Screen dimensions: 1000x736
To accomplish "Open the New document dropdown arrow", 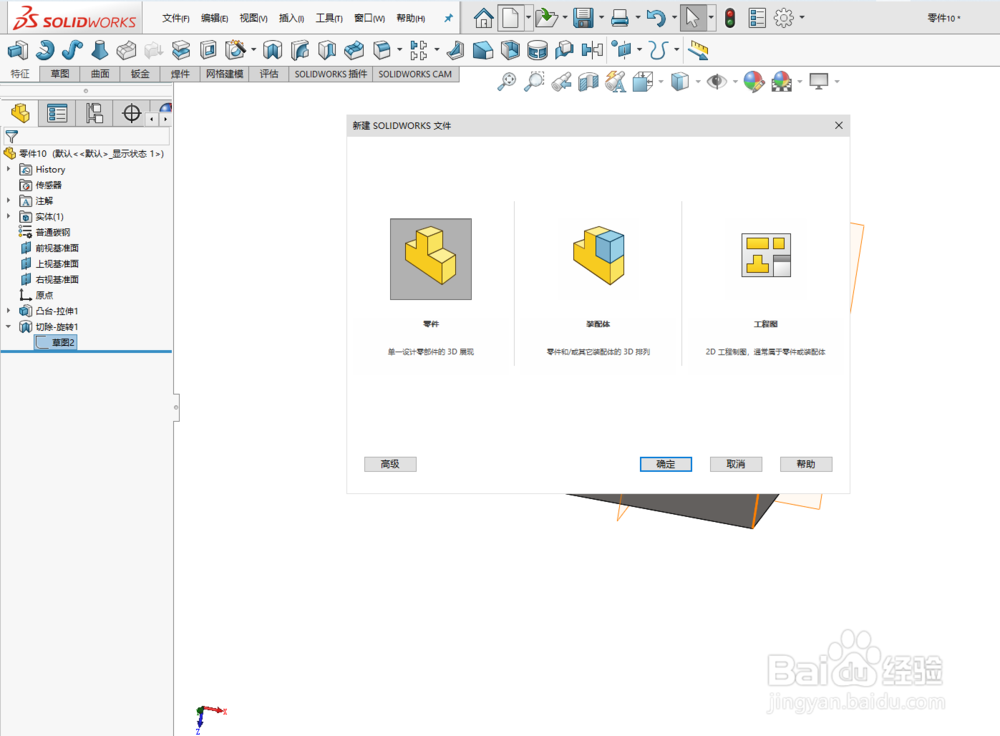I will (528, 18).
